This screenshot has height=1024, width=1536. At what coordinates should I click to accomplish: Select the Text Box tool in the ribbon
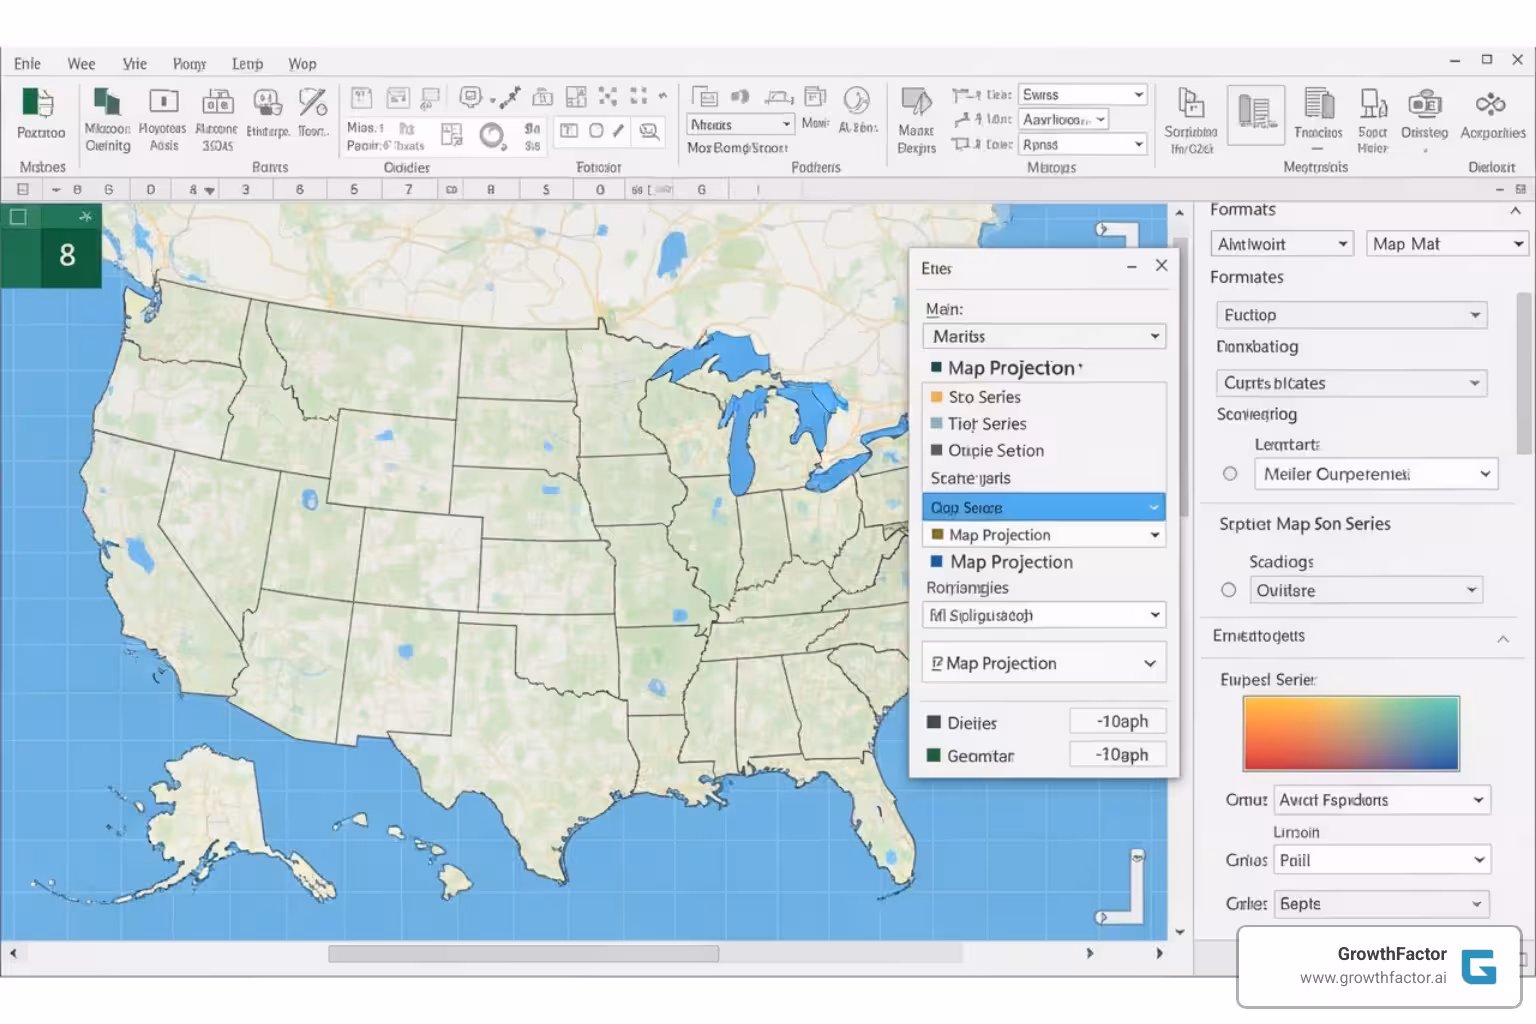point(568,131)
